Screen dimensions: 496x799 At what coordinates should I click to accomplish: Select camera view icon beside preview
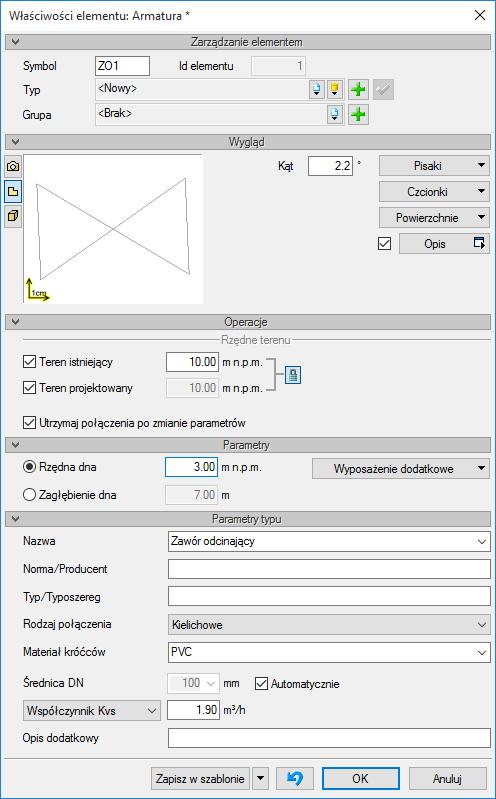click(13, 167)
